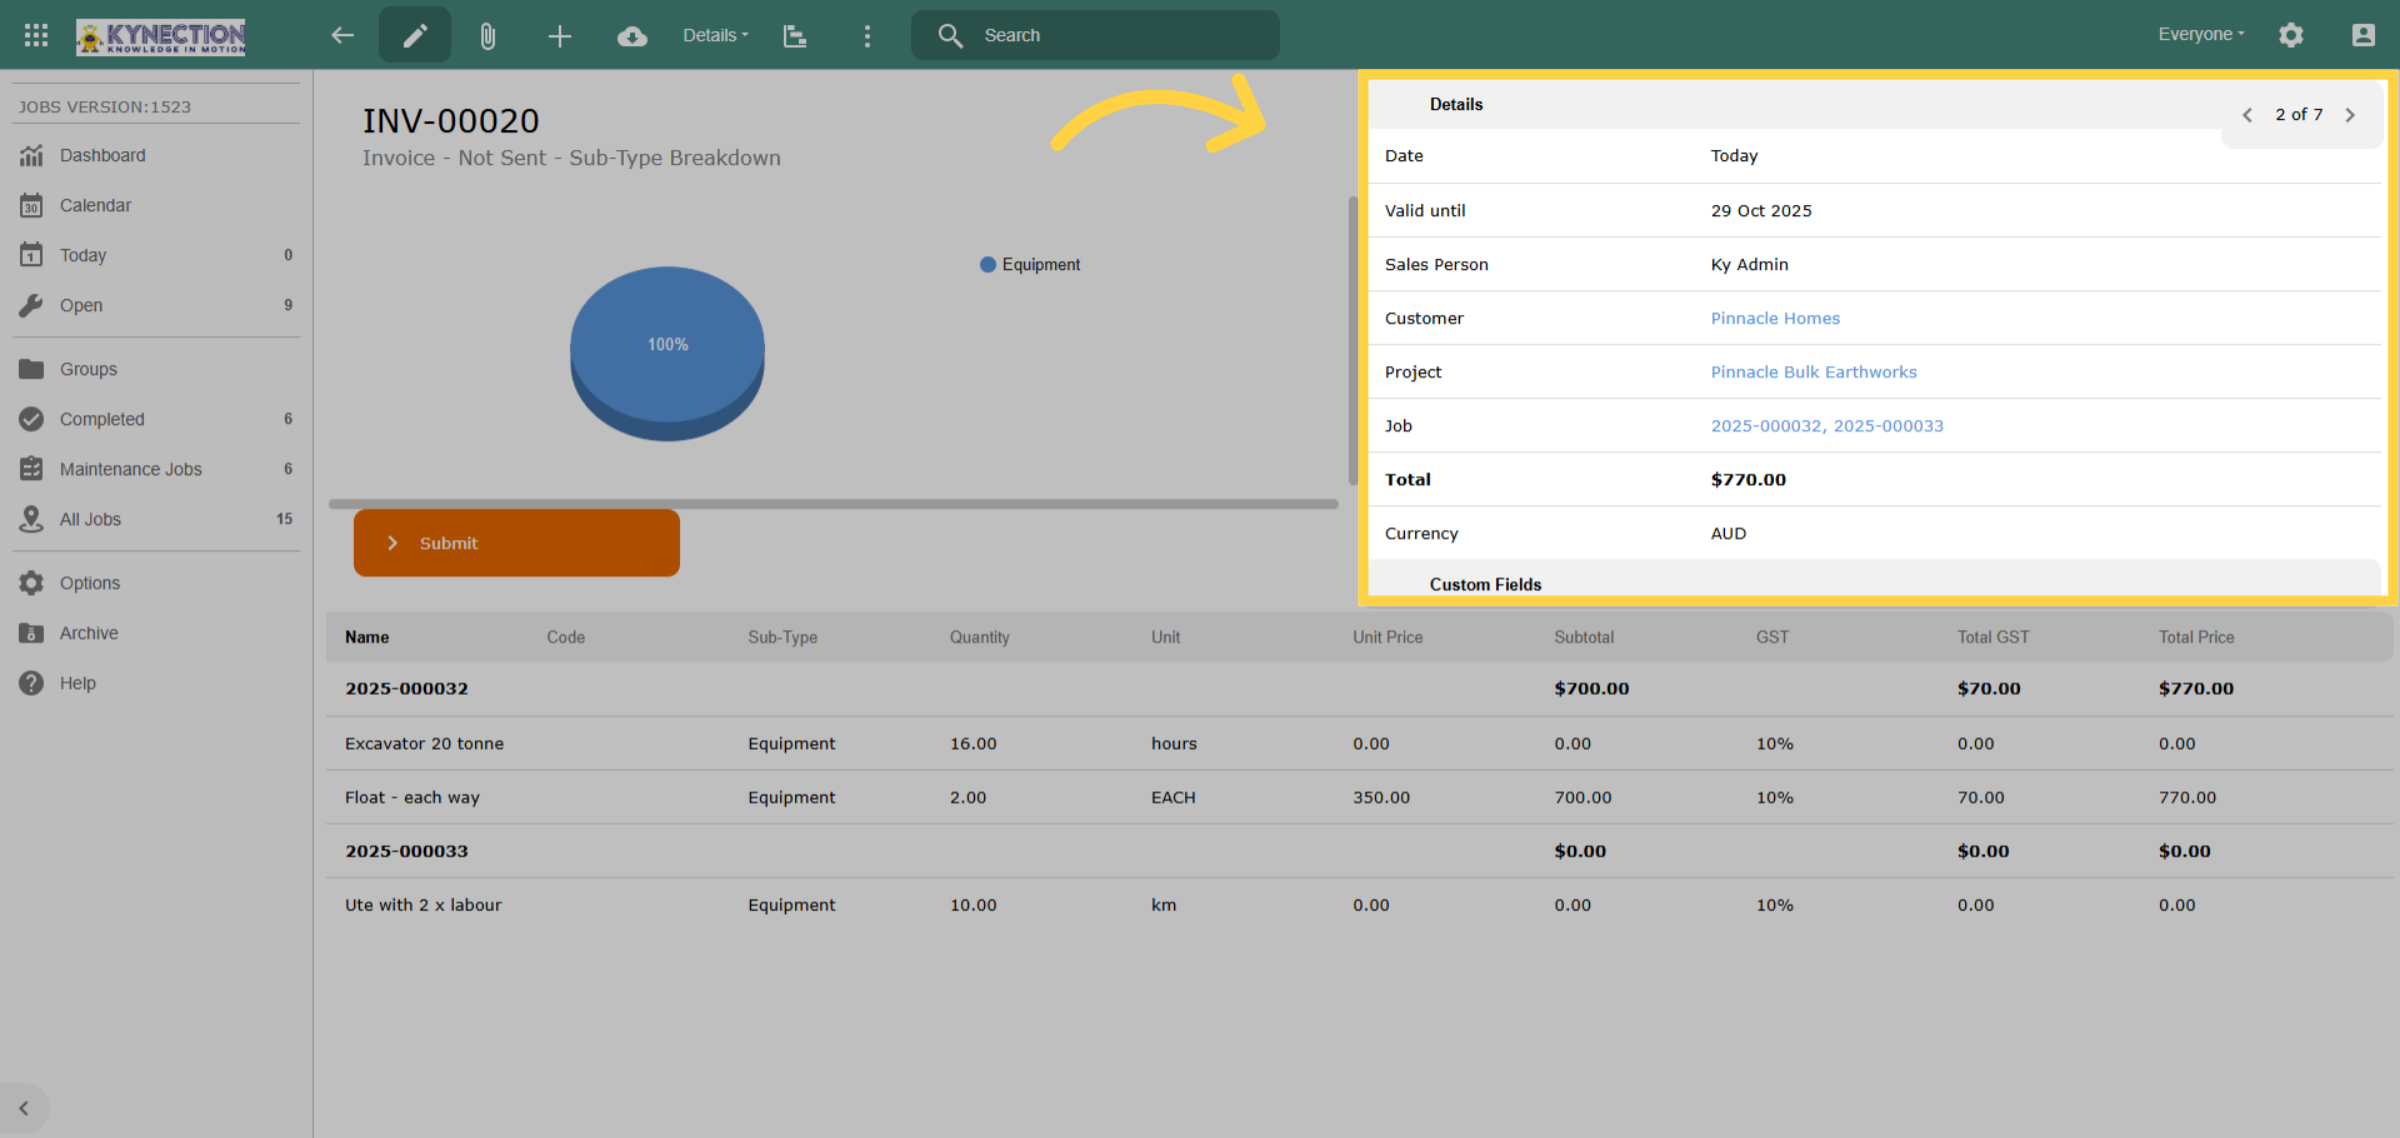Select Completed jobs in sidebar
2400x1138 pixels.
click(x=156, y=419)
